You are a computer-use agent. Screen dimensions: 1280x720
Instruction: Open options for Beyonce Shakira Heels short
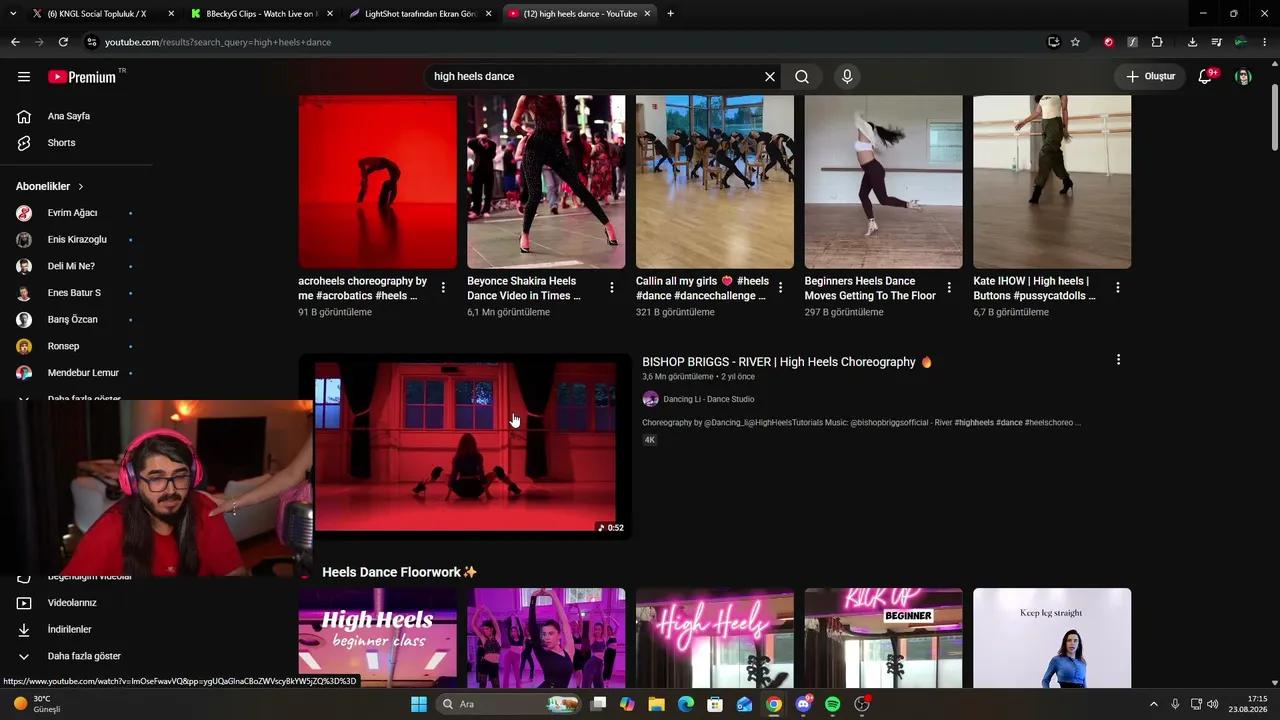click(x=612, y=288)
